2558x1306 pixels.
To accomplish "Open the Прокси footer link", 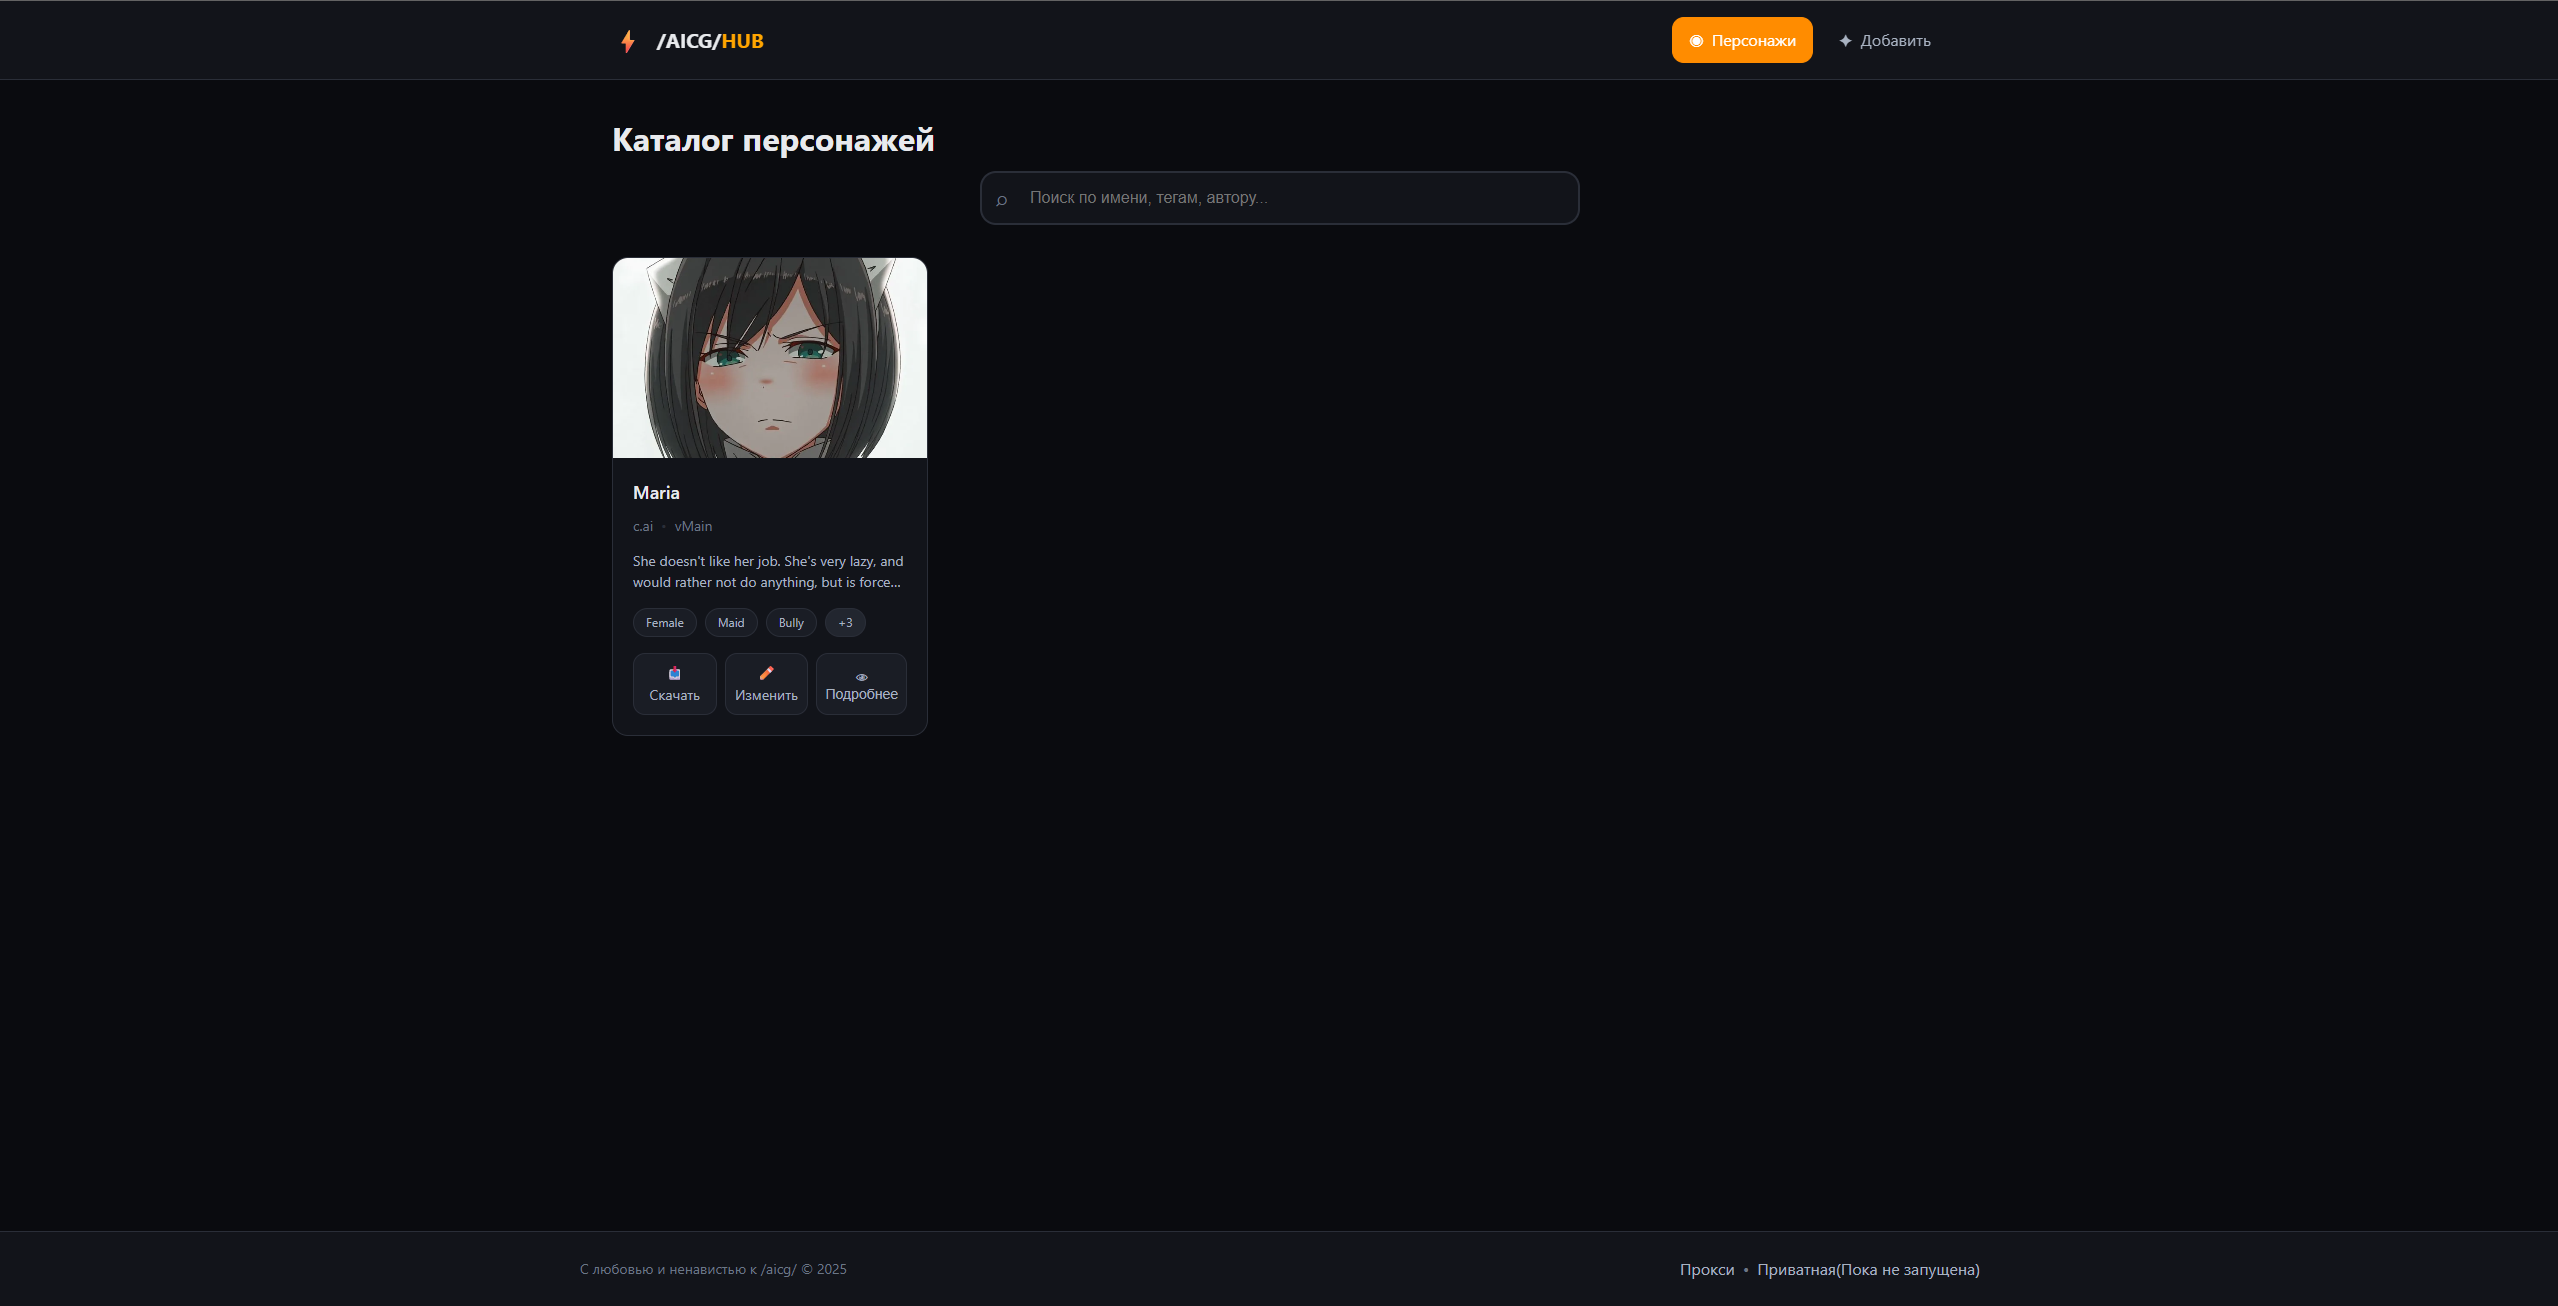I will click(x=1706, y=1269).
